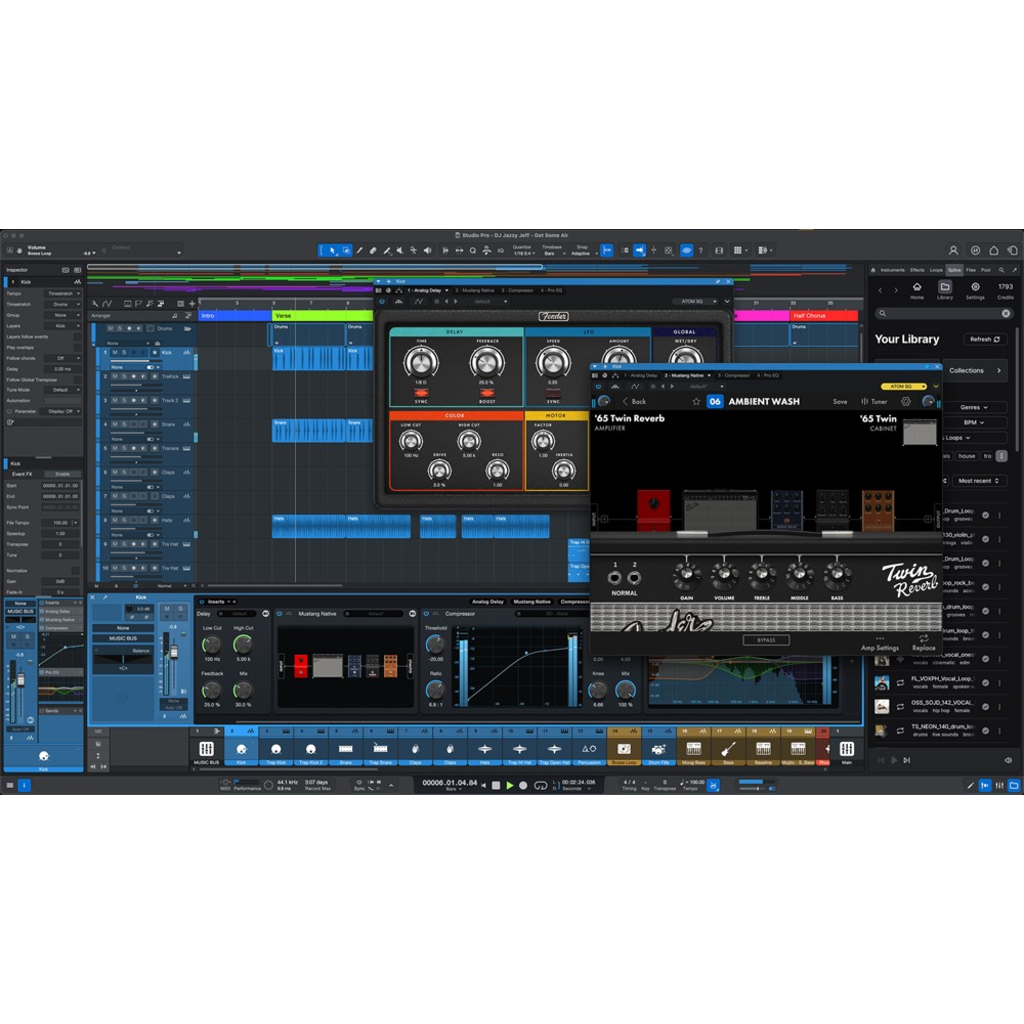Select the Paint (pencil) tool

click(x=360, y=250)
